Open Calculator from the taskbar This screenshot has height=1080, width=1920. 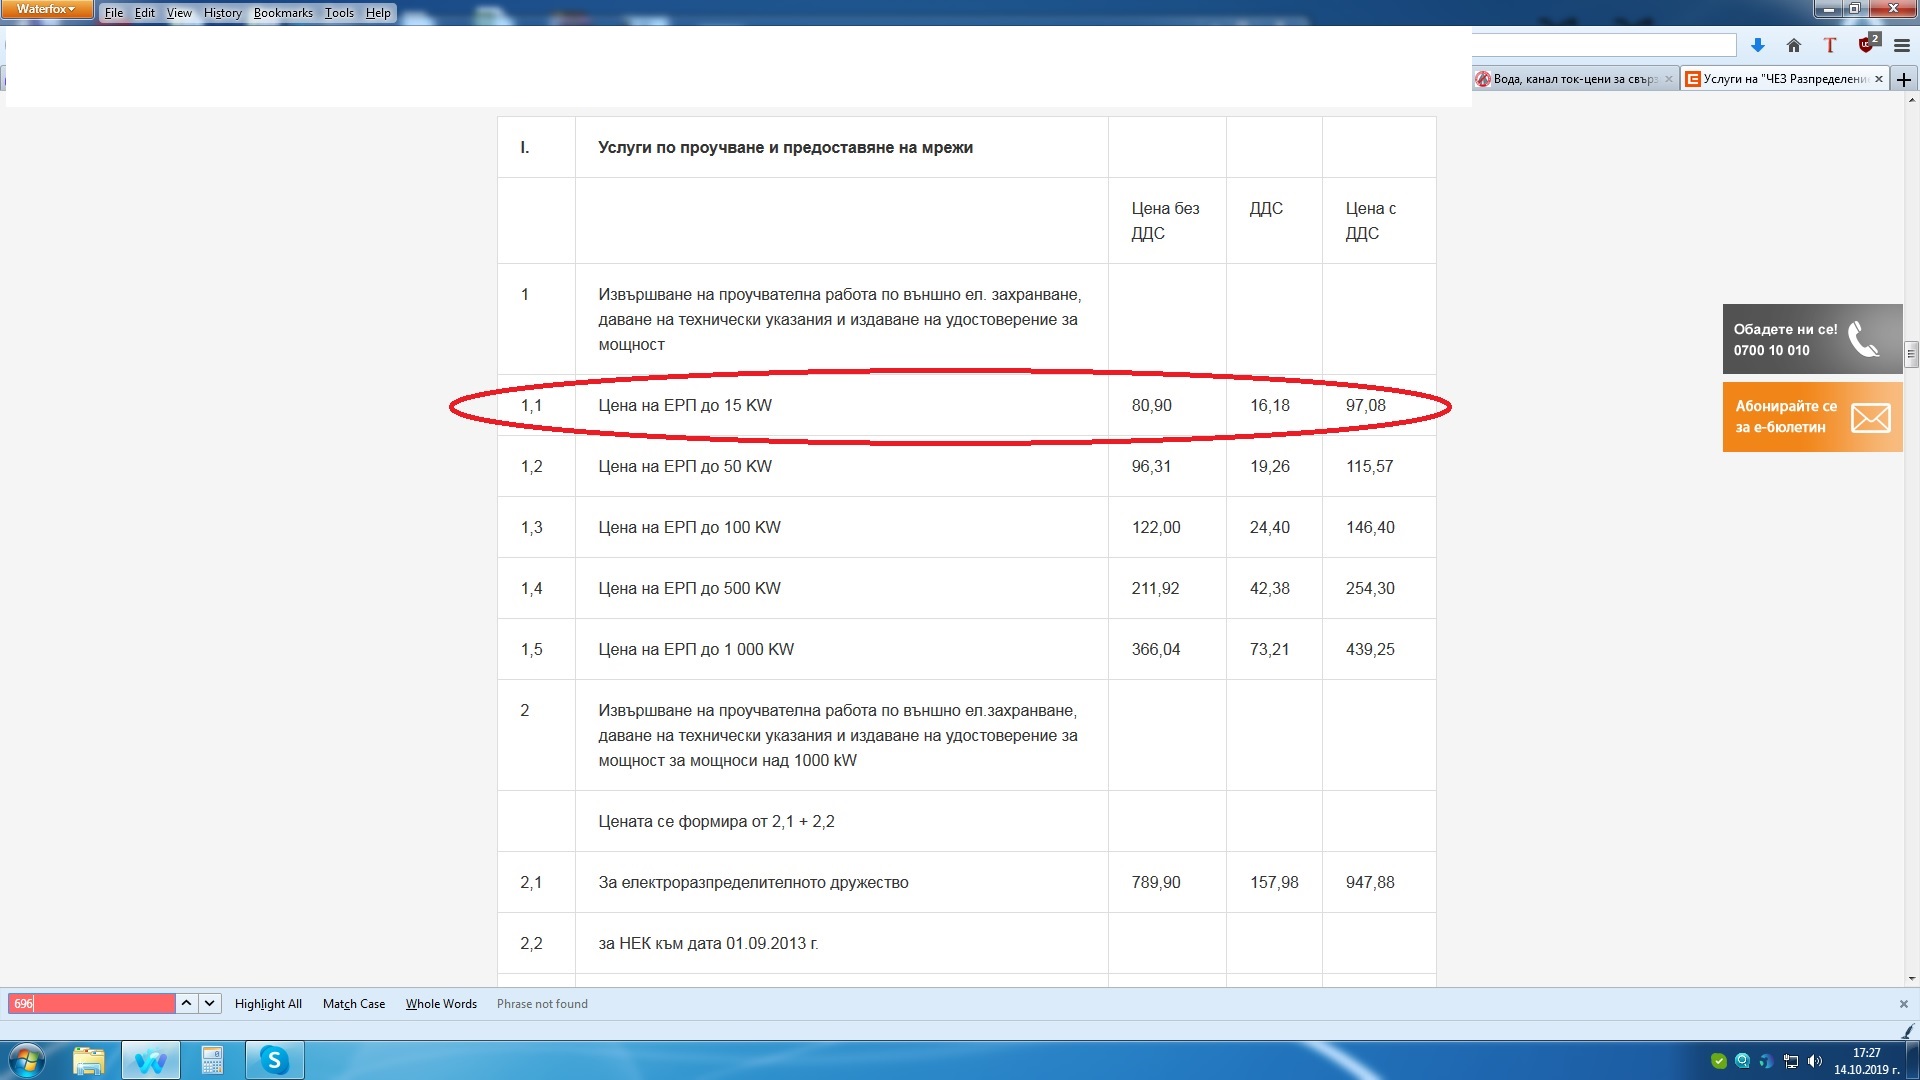212,1060
